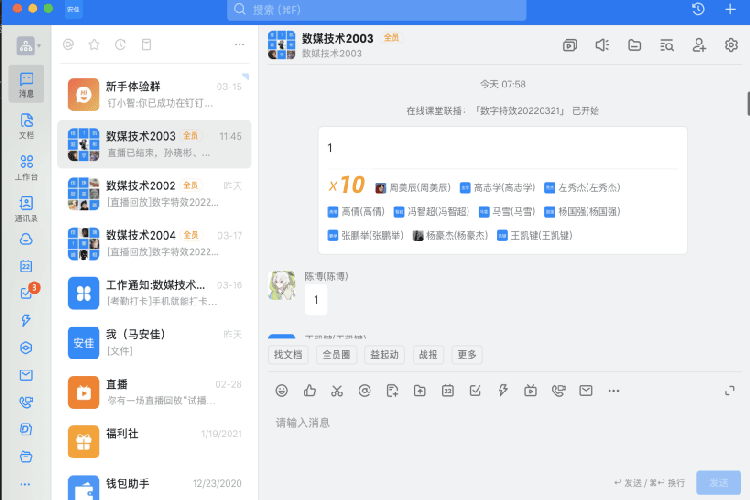Click the search chat history icon
Viewport: 750px width, 500px height.
(x=667, y=45)
